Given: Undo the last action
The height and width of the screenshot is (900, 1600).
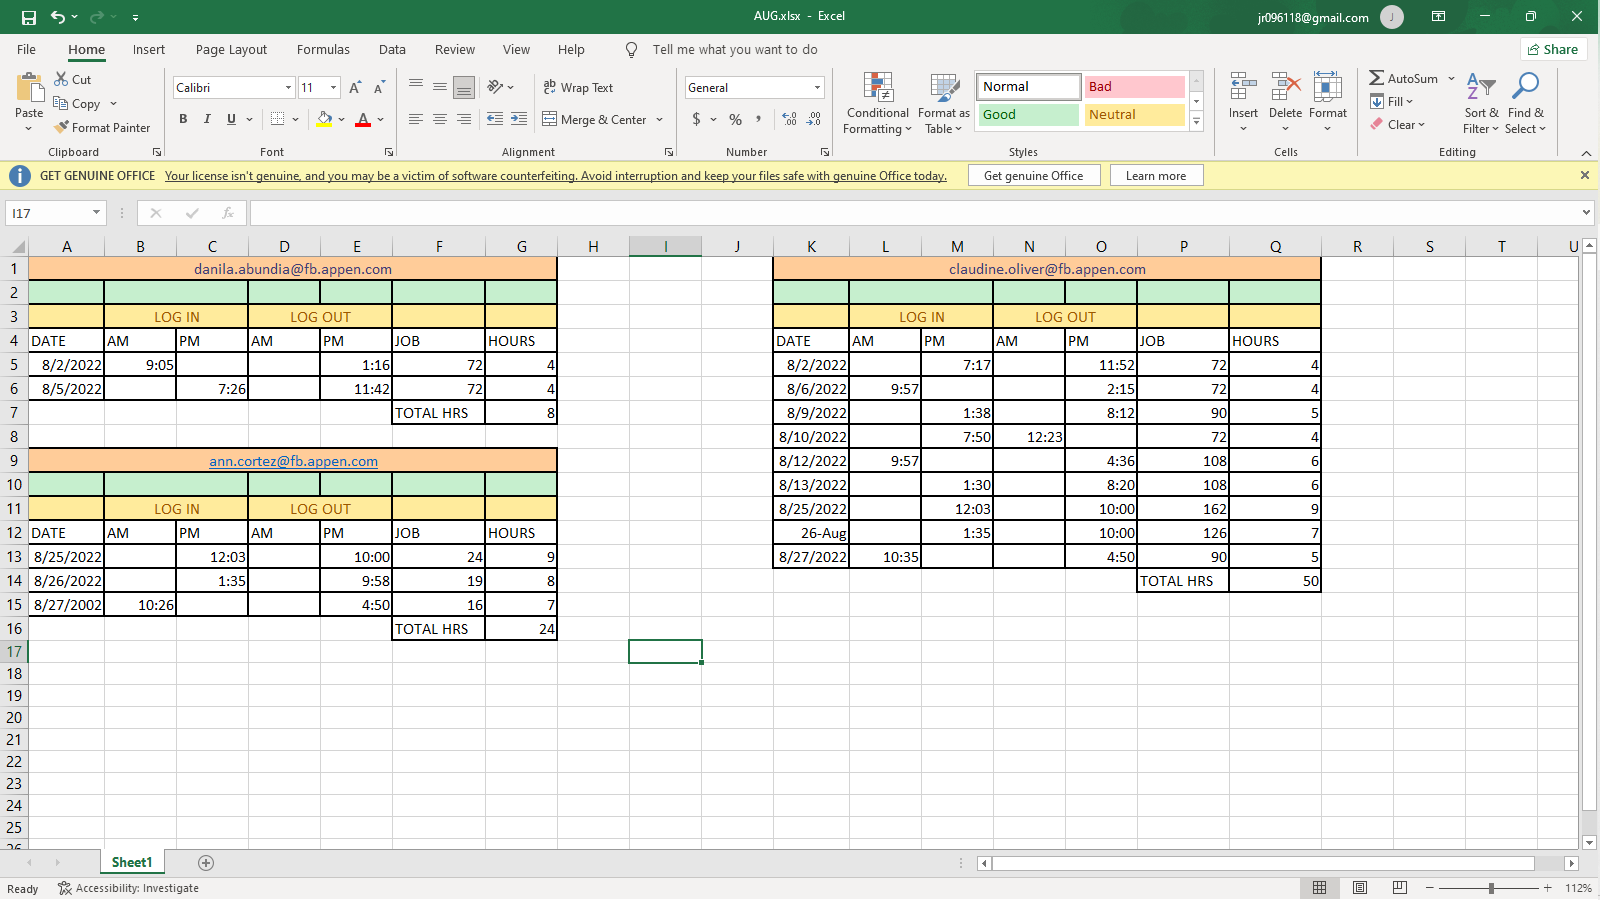Looking at the screenshot, I should (x=58, y=17).
